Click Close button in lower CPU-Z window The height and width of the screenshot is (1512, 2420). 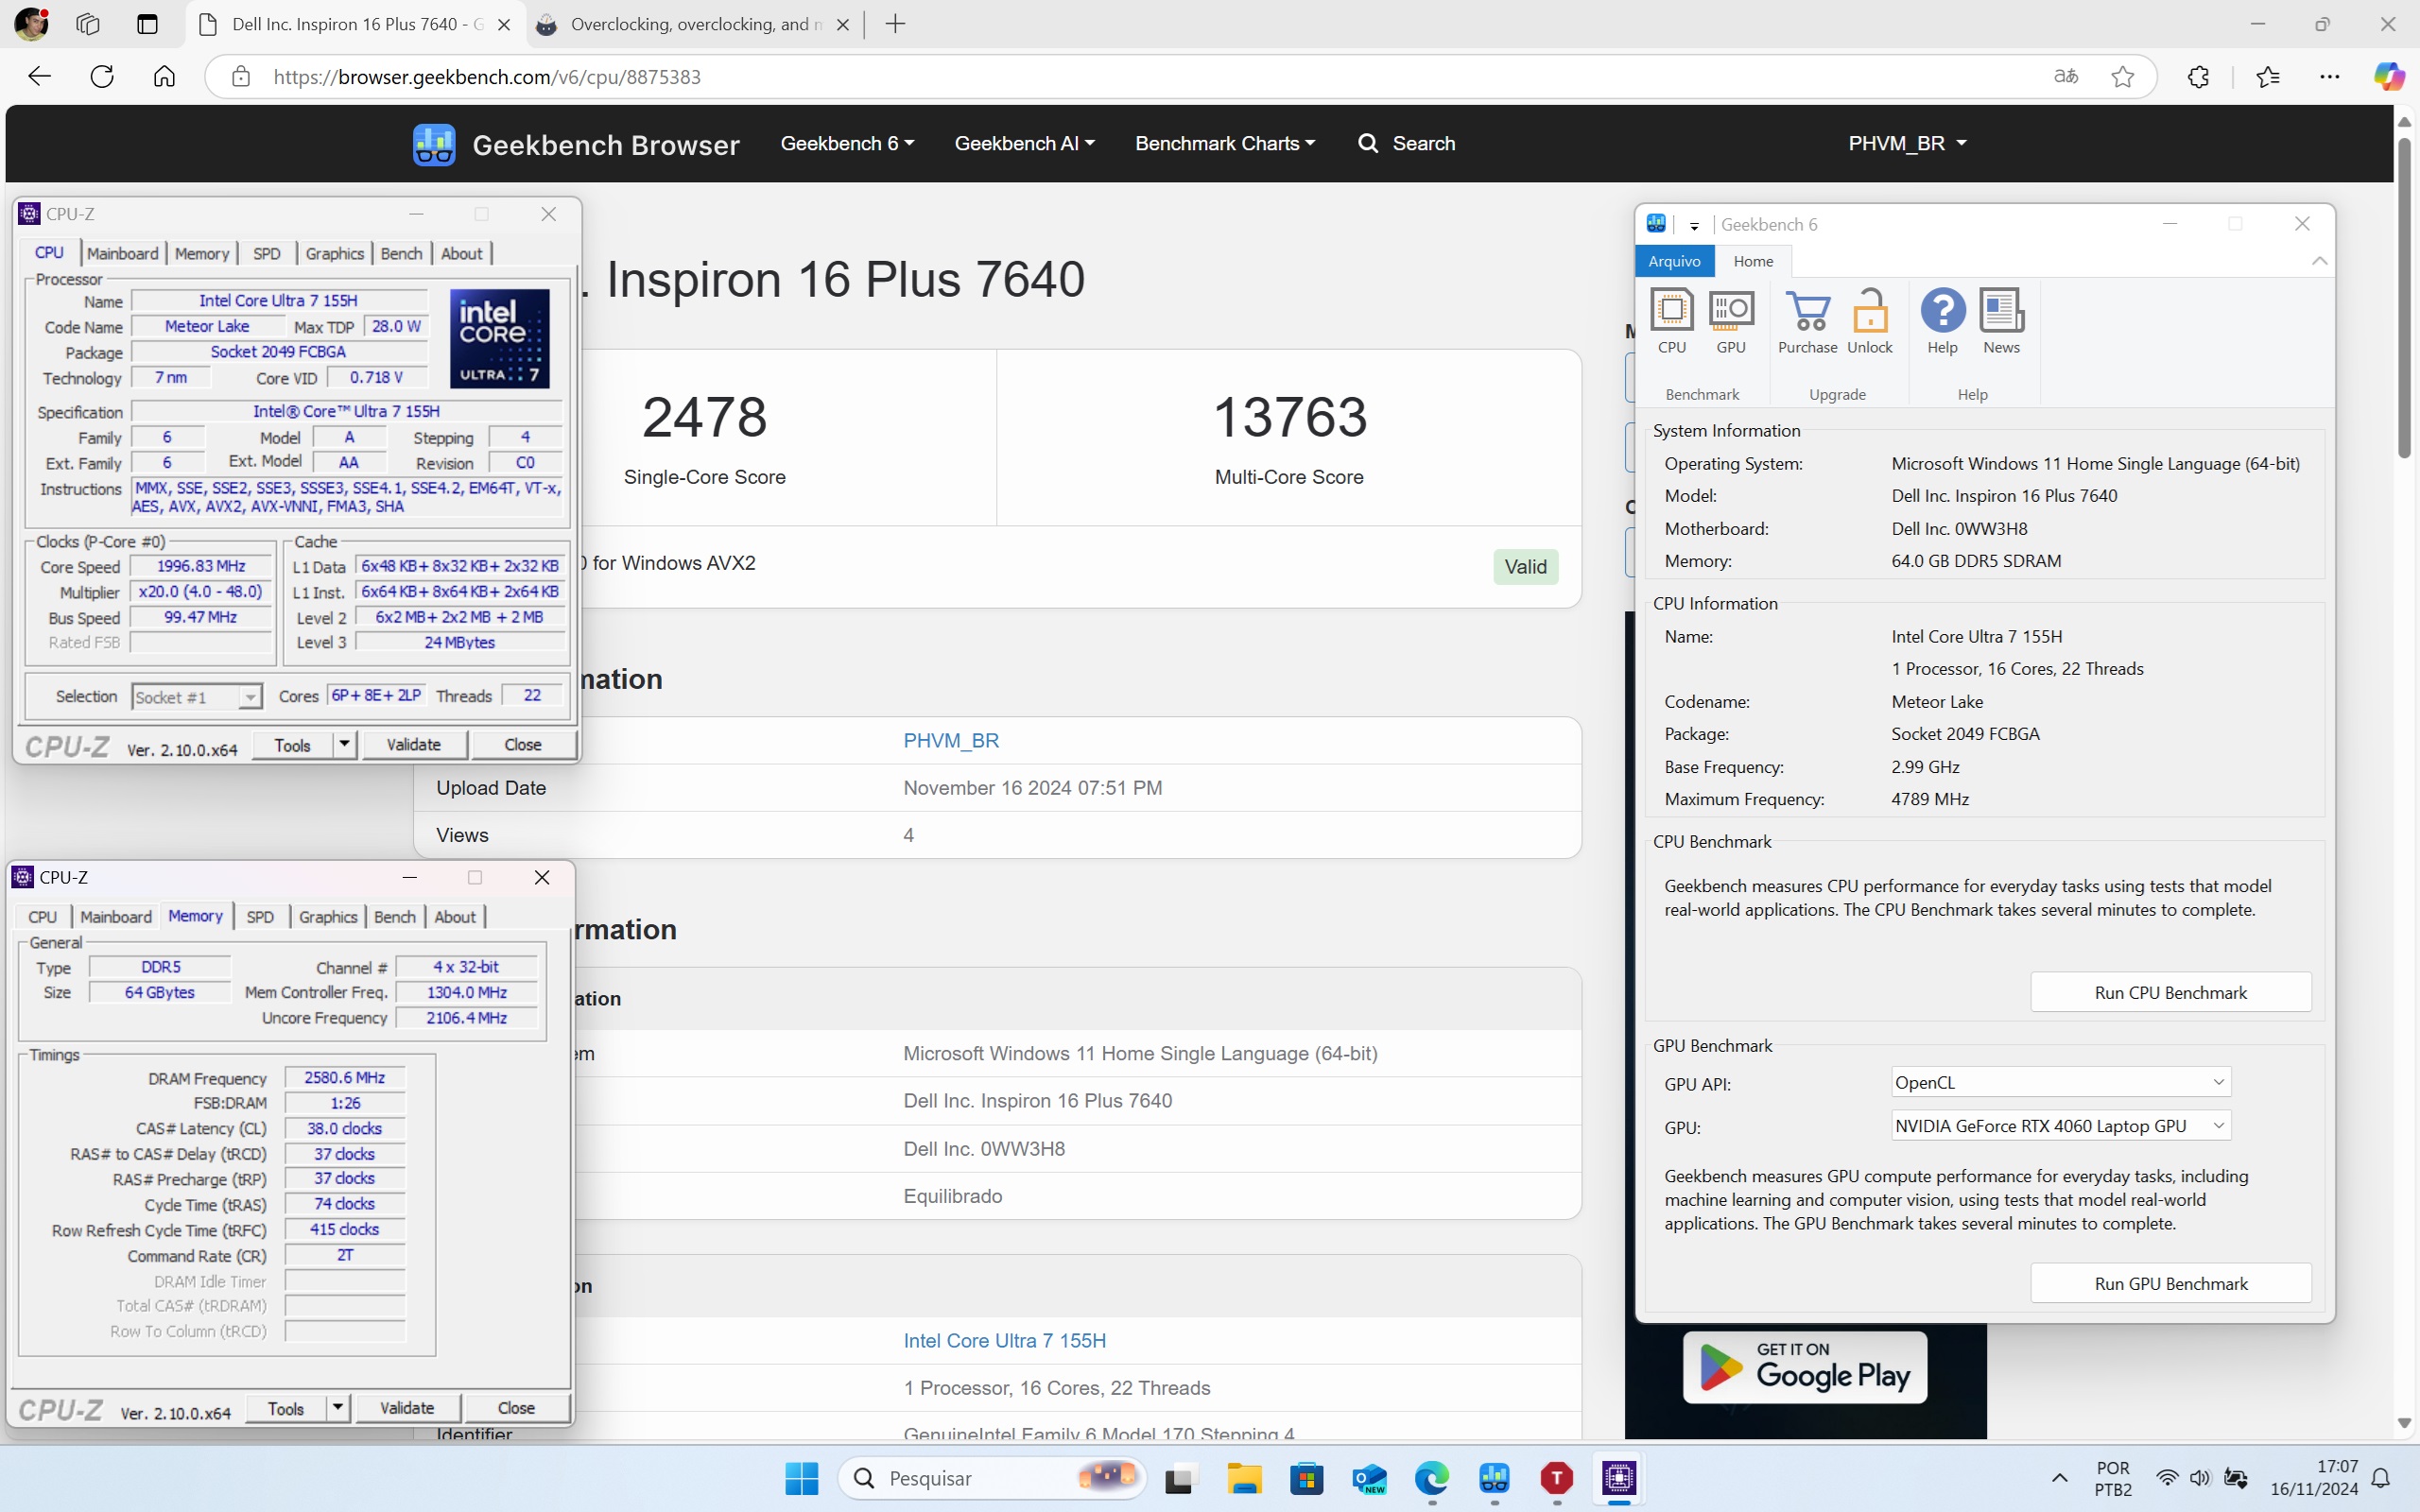[x=516, y=1407]
